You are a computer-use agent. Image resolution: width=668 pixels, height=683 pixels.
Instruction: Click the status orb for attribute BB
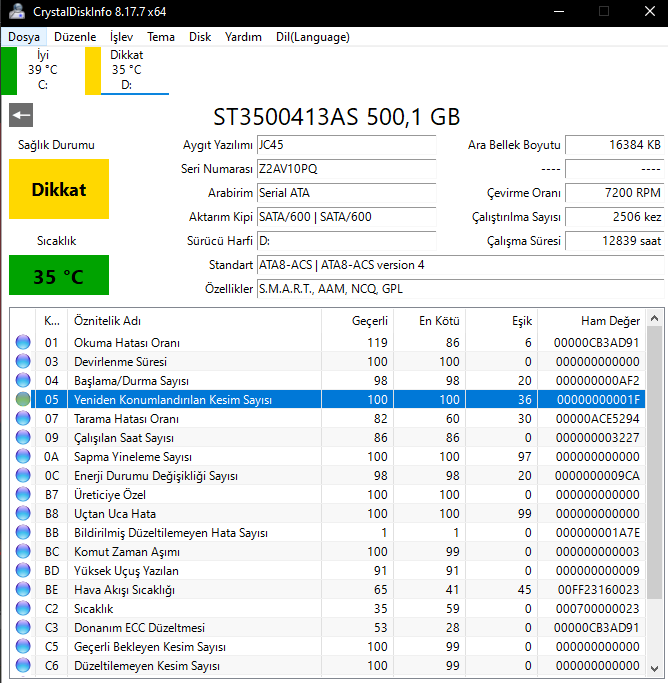(x=23, y=532)
